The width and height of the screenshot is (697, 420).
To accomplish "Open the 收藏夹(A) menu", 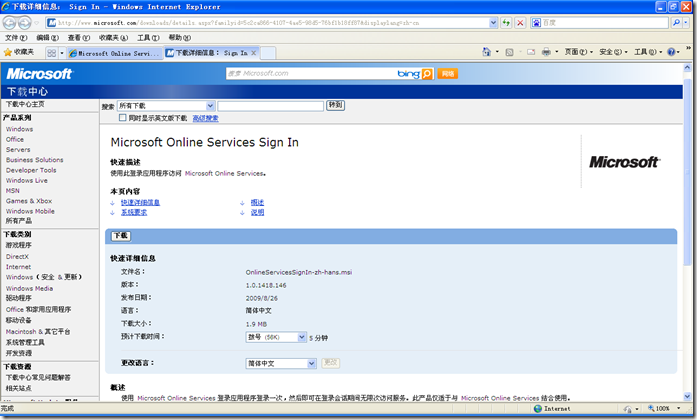I will [113, 38].
